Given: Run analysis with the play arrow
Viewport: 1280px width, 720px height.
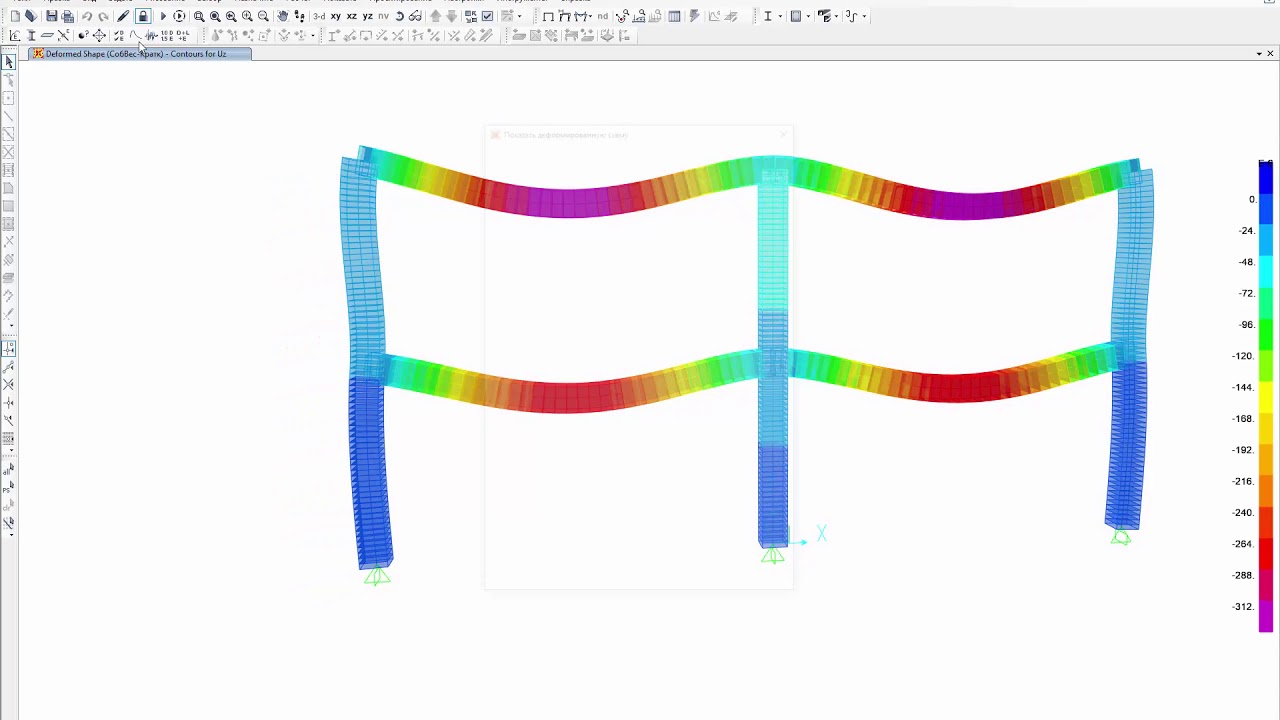Looking at the screenshot, I should click(x=163, y=16).
